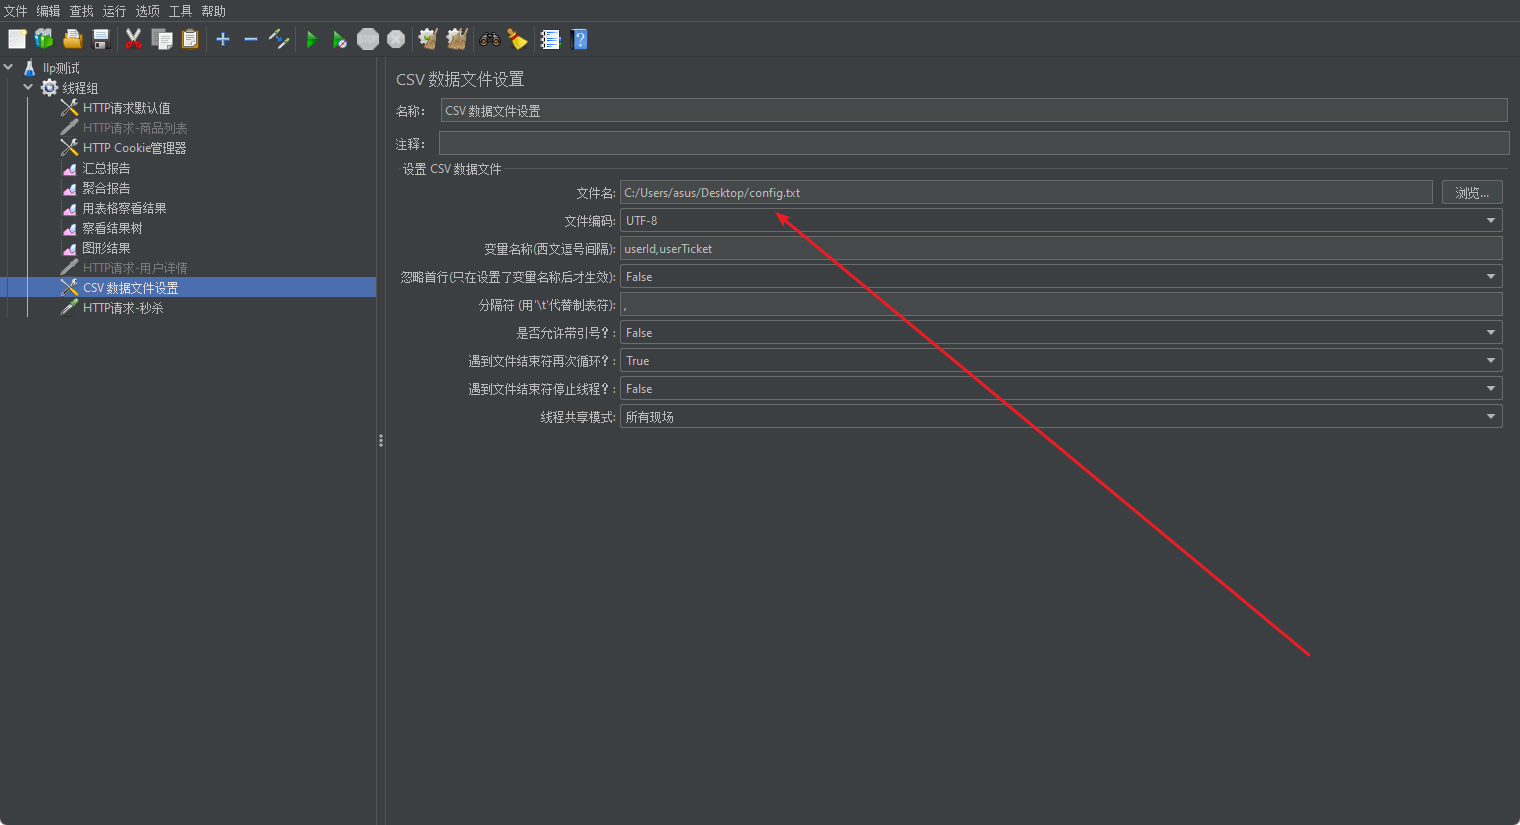Click the Stop sign icon
The image size is (1520, 825).
tap(368, 39)
